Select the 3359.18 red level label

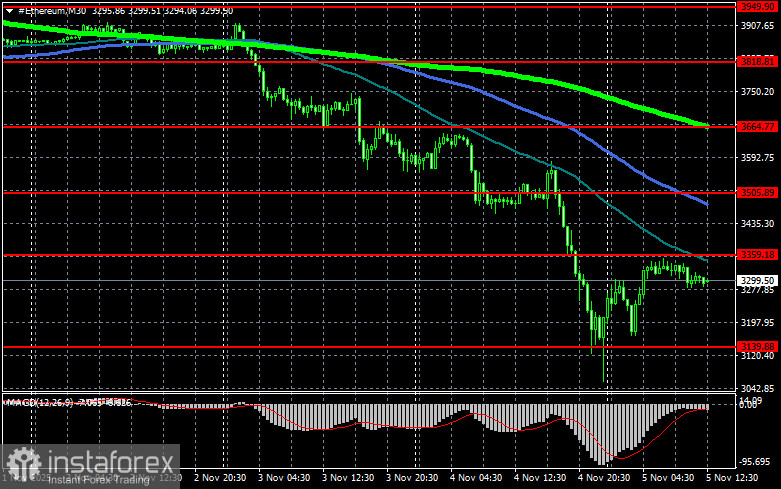point(757,254)
